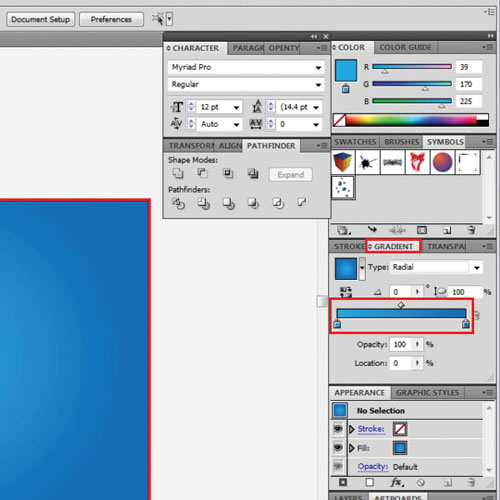Screen dimensions: 500x500
Task: Expand the Fill attribute triangle
Action: 352,448
